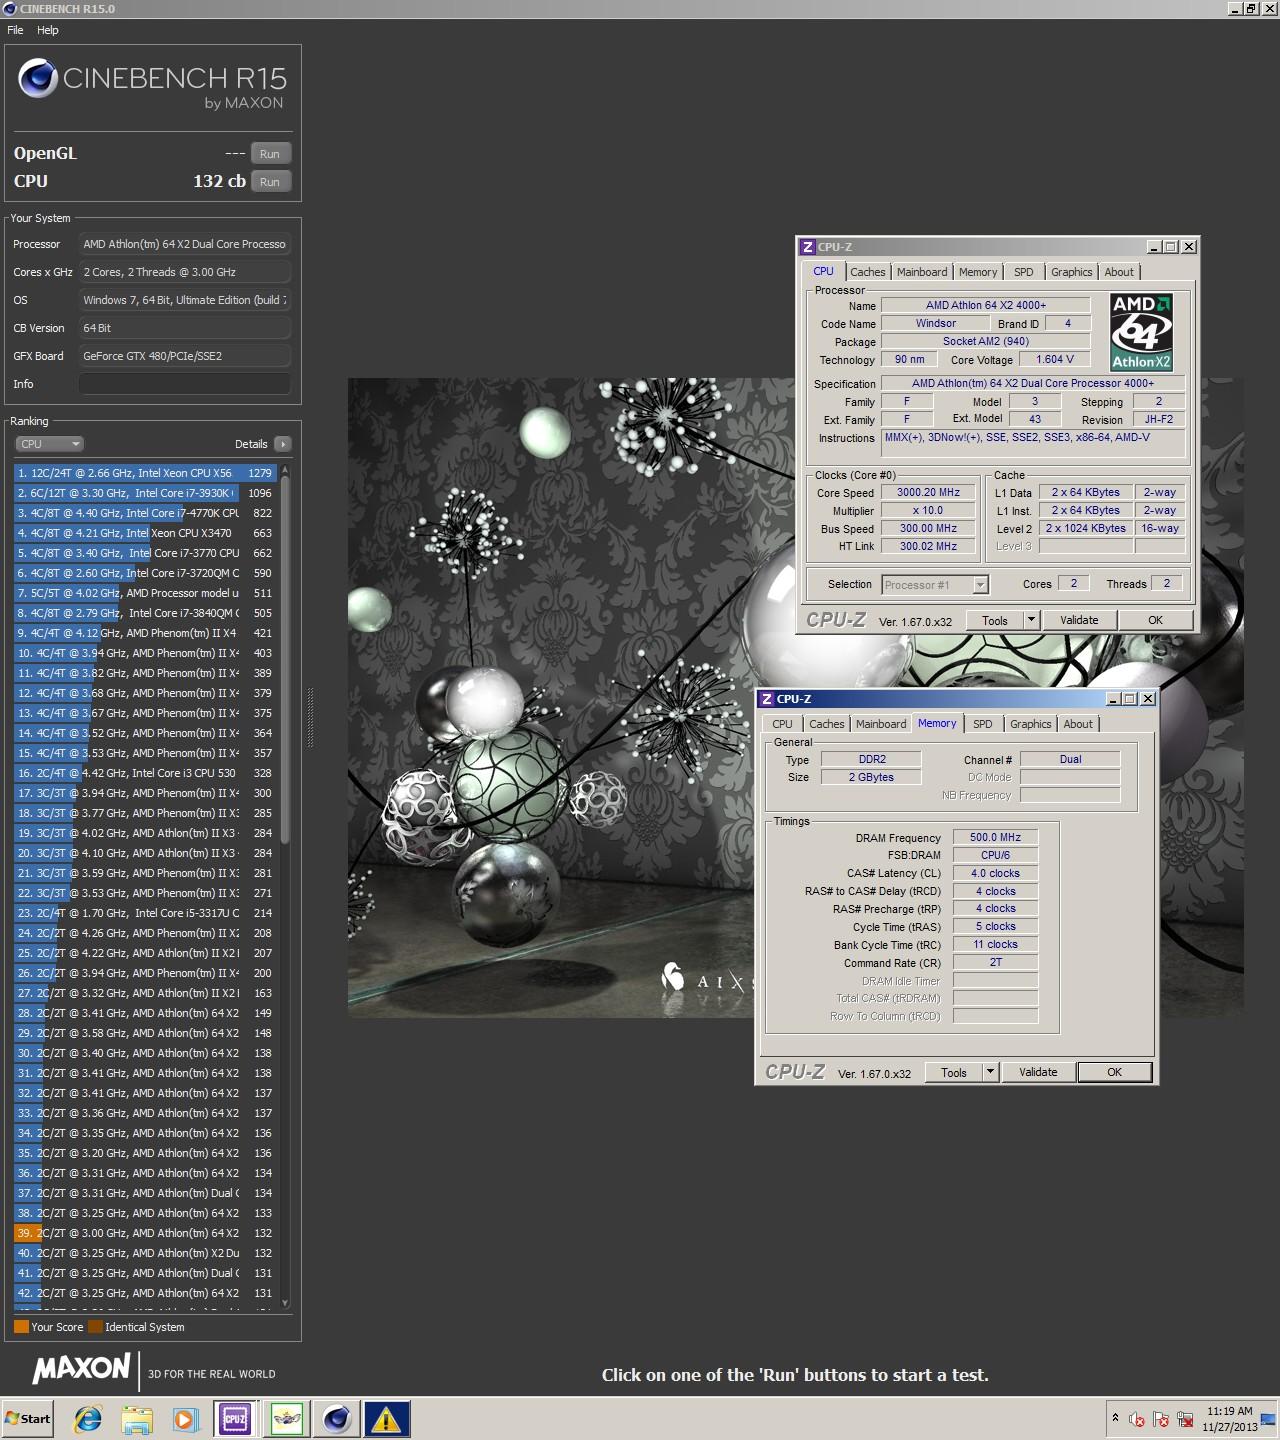Open Tools dropdown arrow in upper CPU-Z window
Screen dimensions: 1280x1440
coord(1032,621)
